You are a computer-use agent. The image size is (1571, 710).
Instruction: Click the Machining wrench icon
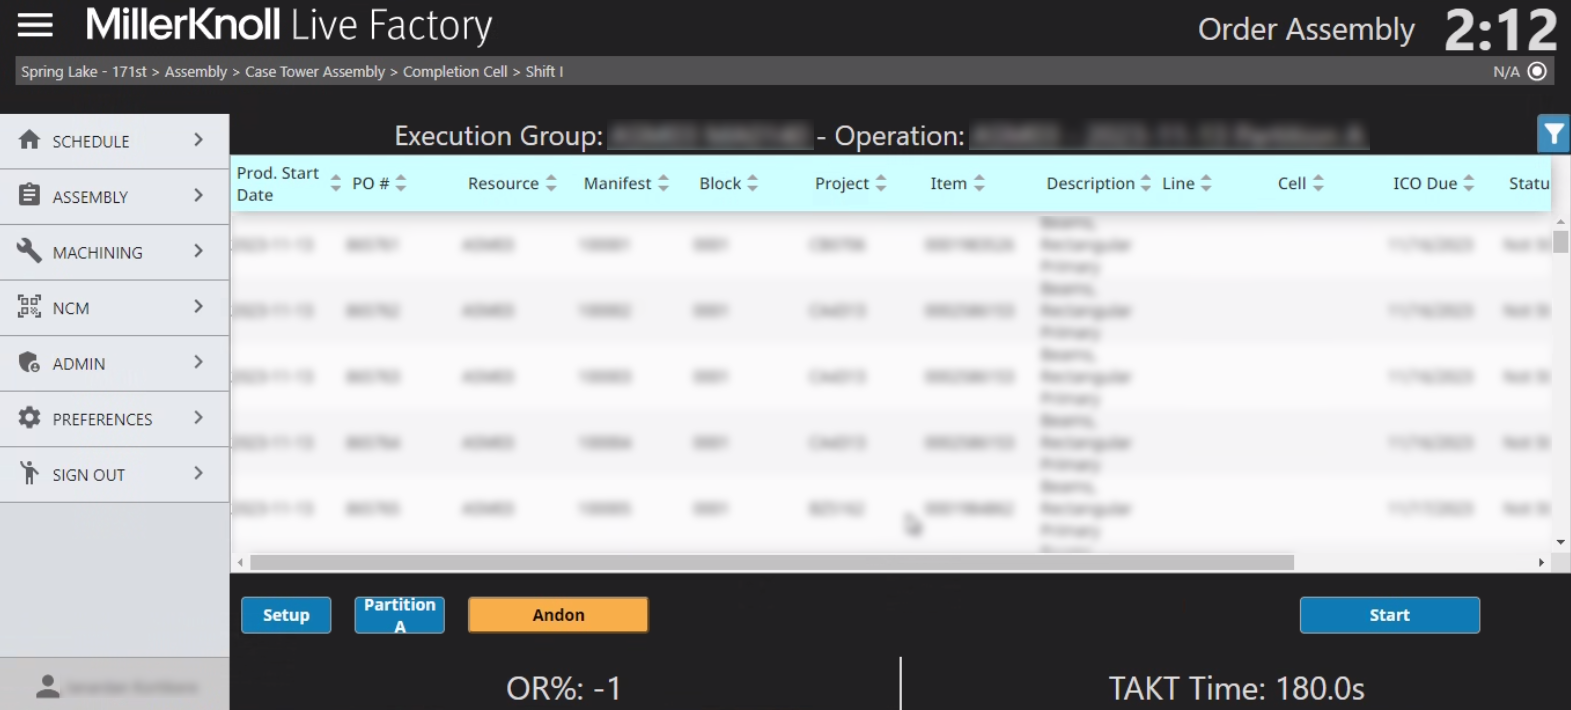click(29, 251)
